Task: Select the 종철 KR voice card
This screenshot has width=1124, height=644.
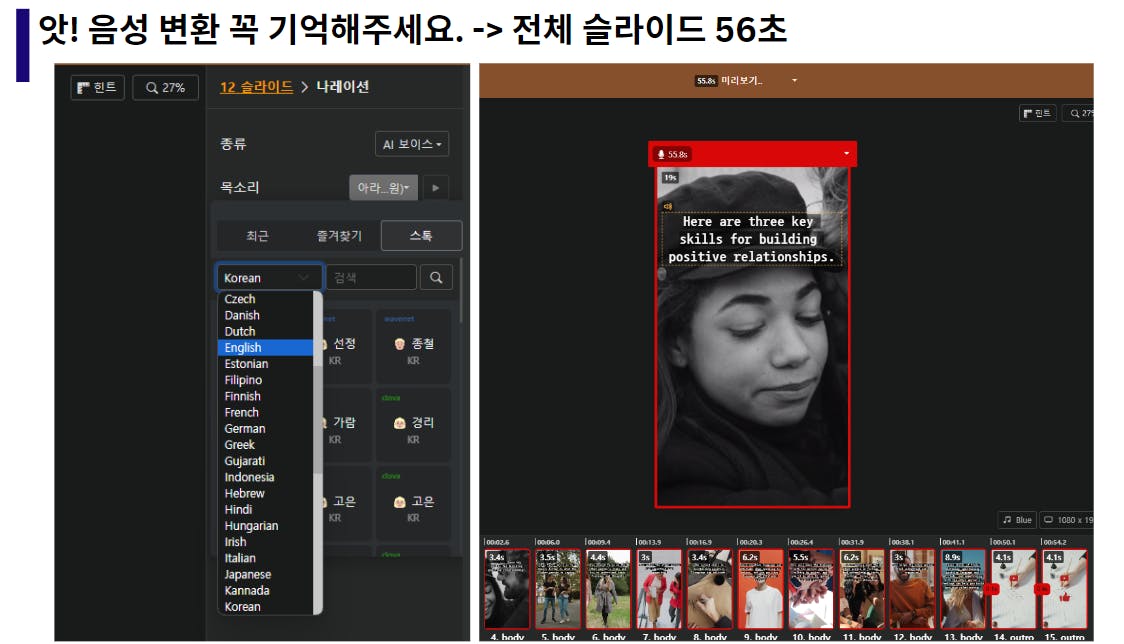Action: pos(414,347)
